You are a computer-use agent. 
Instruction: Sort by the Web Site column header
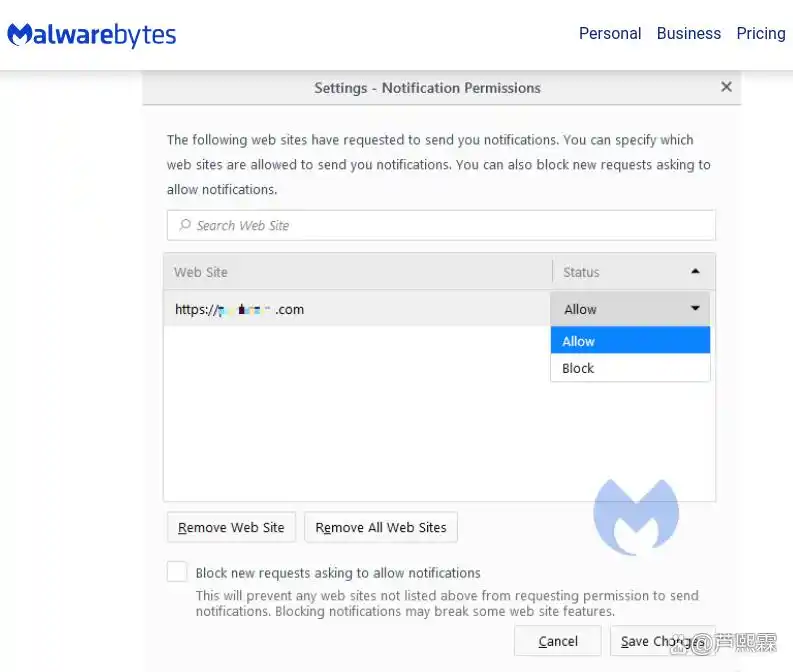pos(358,272)
